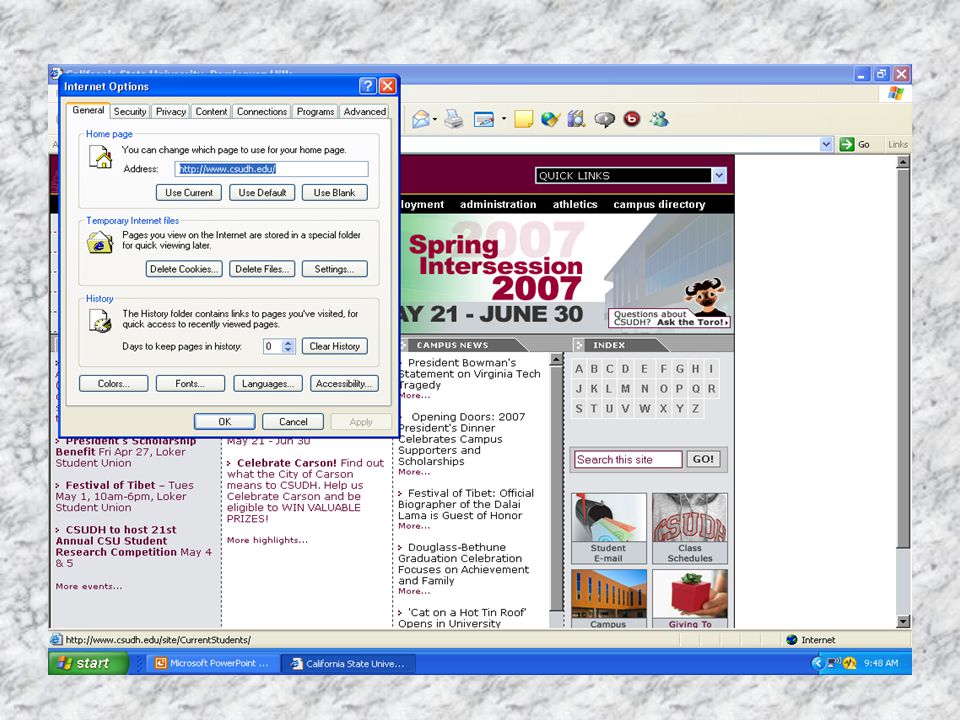
Task: Click the days in history number field
Action: 272,347
